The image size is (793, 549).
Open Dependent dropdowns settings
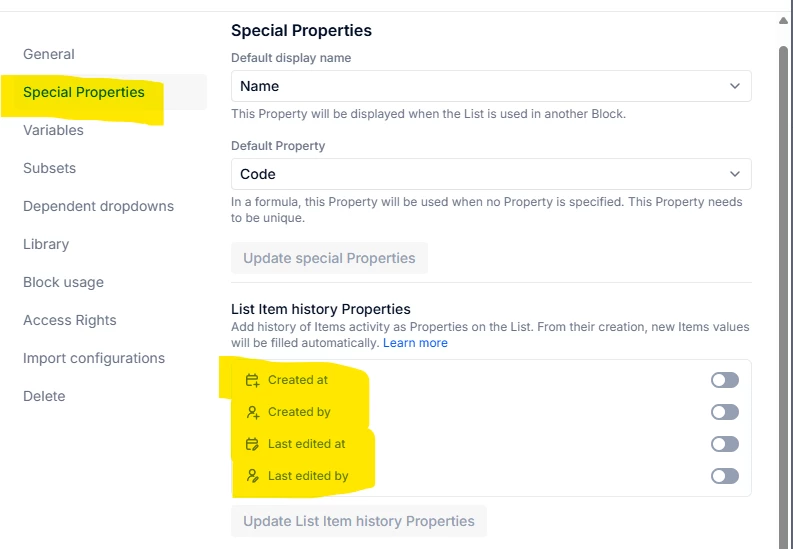click(x=98, y=206)
